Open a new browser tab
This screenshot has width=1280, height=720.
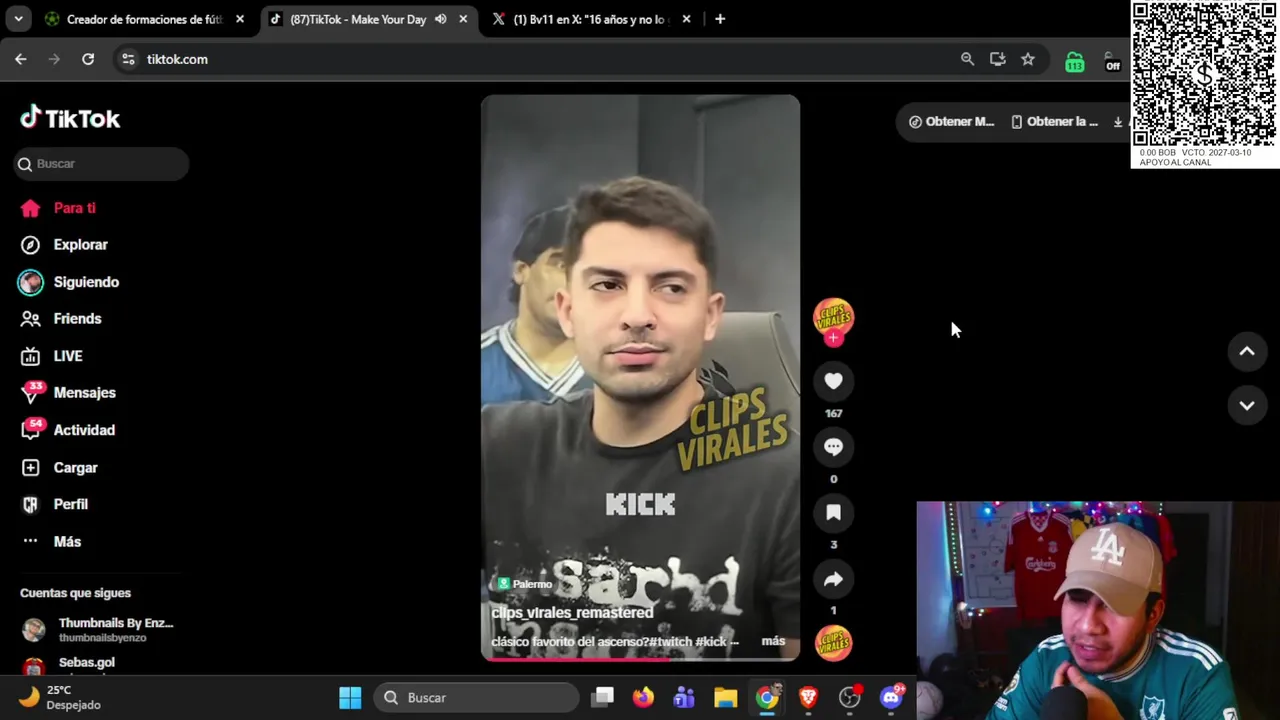pyautogui.click(x=720, y=19)
